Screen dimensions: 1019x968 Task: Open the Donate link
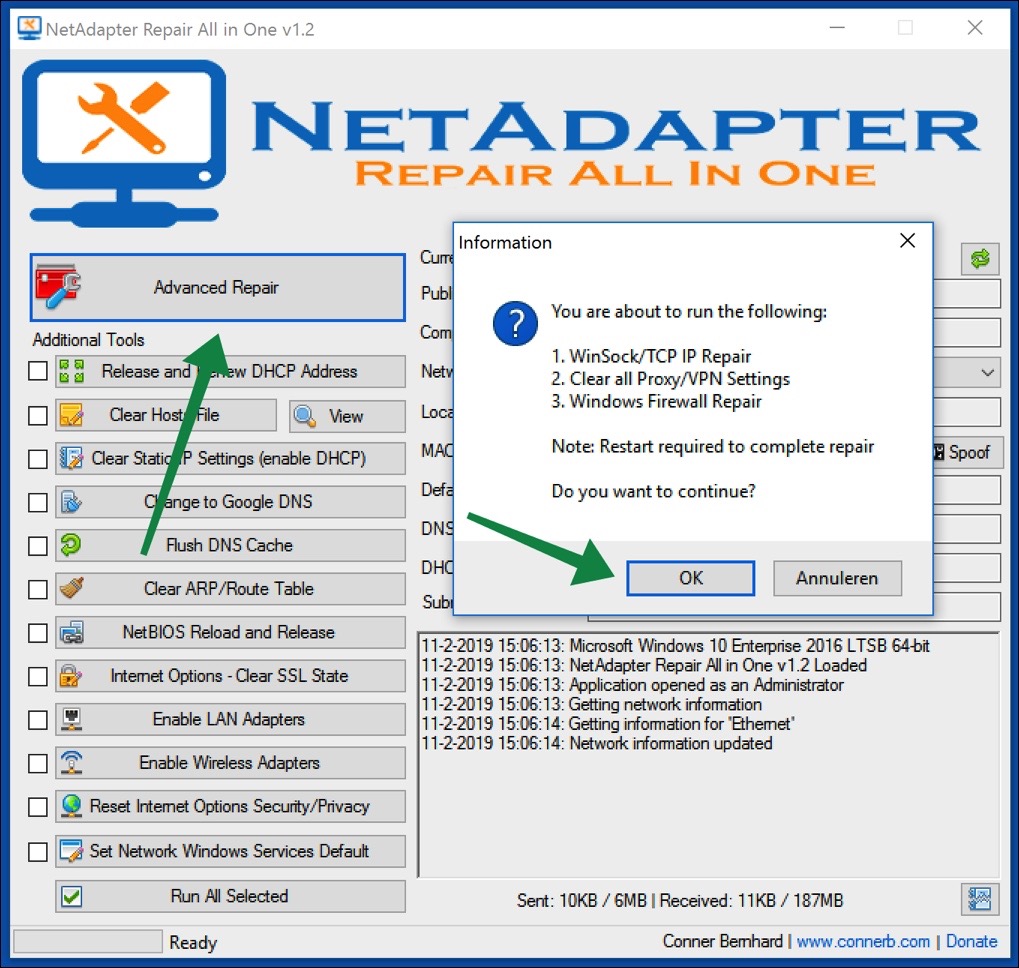pyautogui.click(x=972, y=941)
